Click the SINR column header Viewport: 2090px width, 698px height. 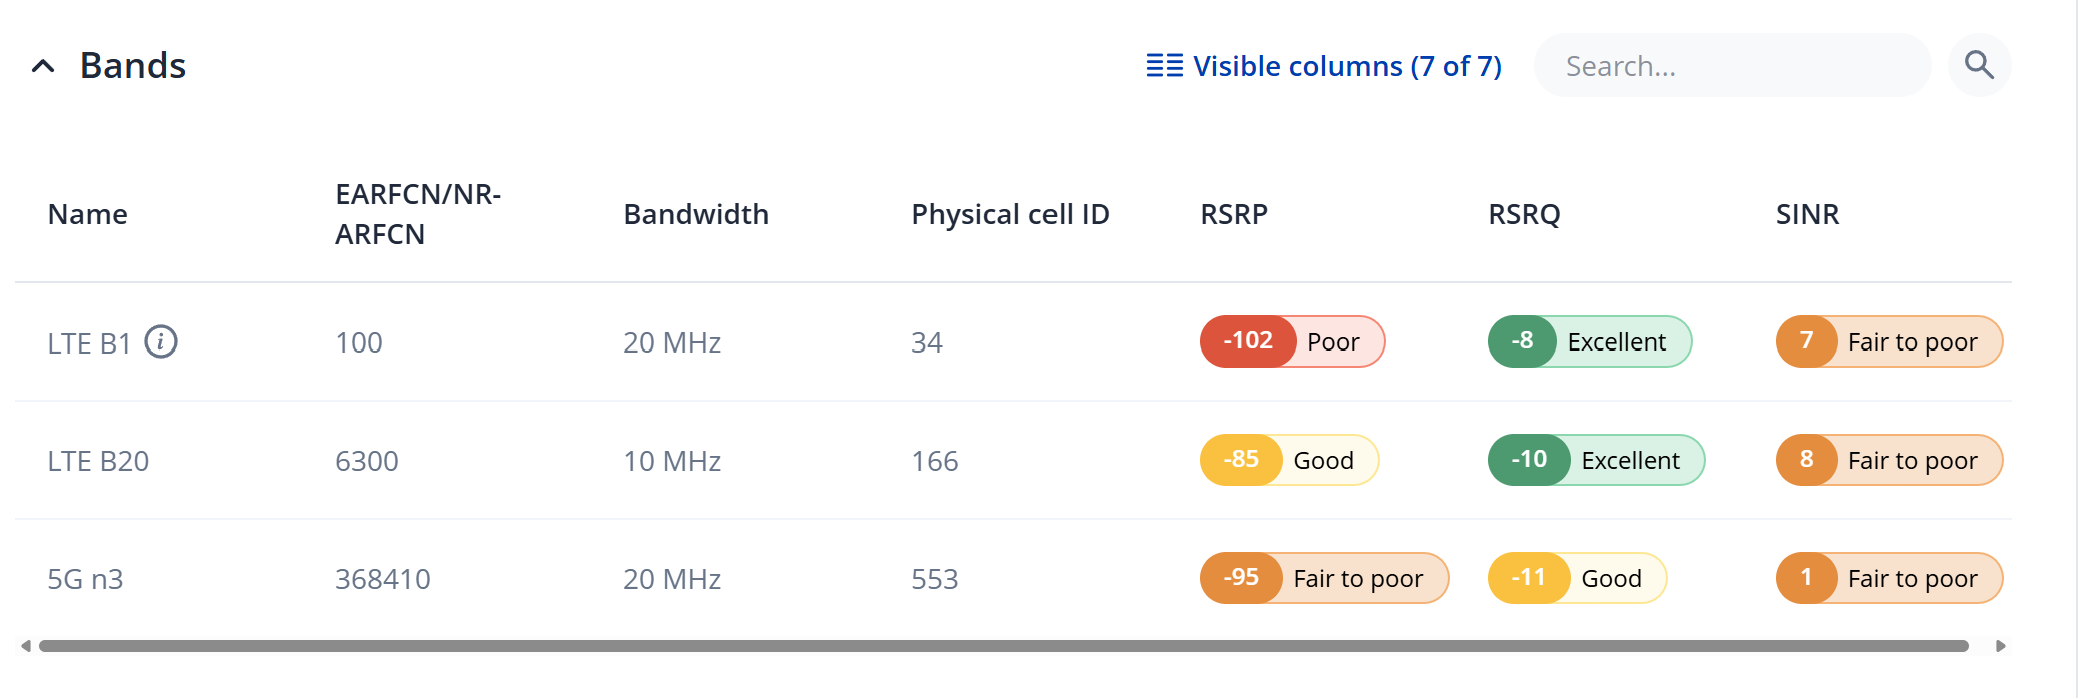1807,214
